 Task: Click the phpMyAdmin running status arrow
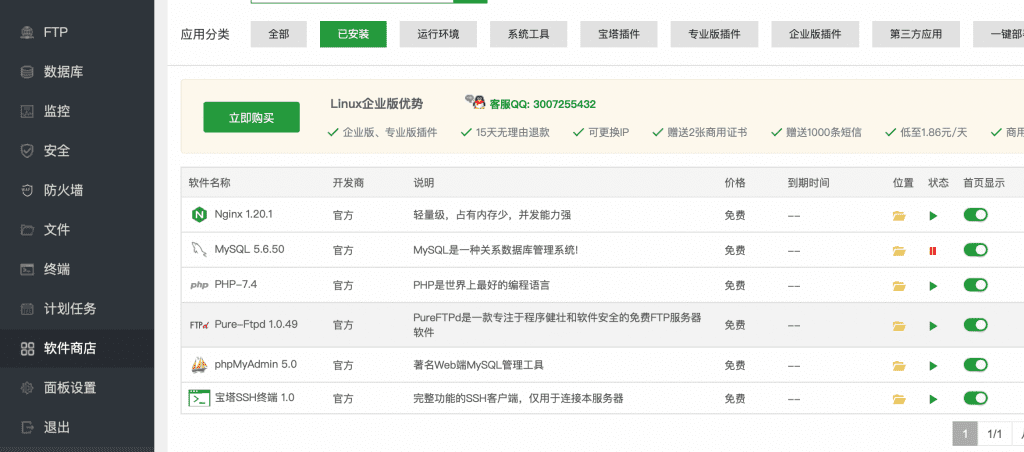(x=933, y=366)
